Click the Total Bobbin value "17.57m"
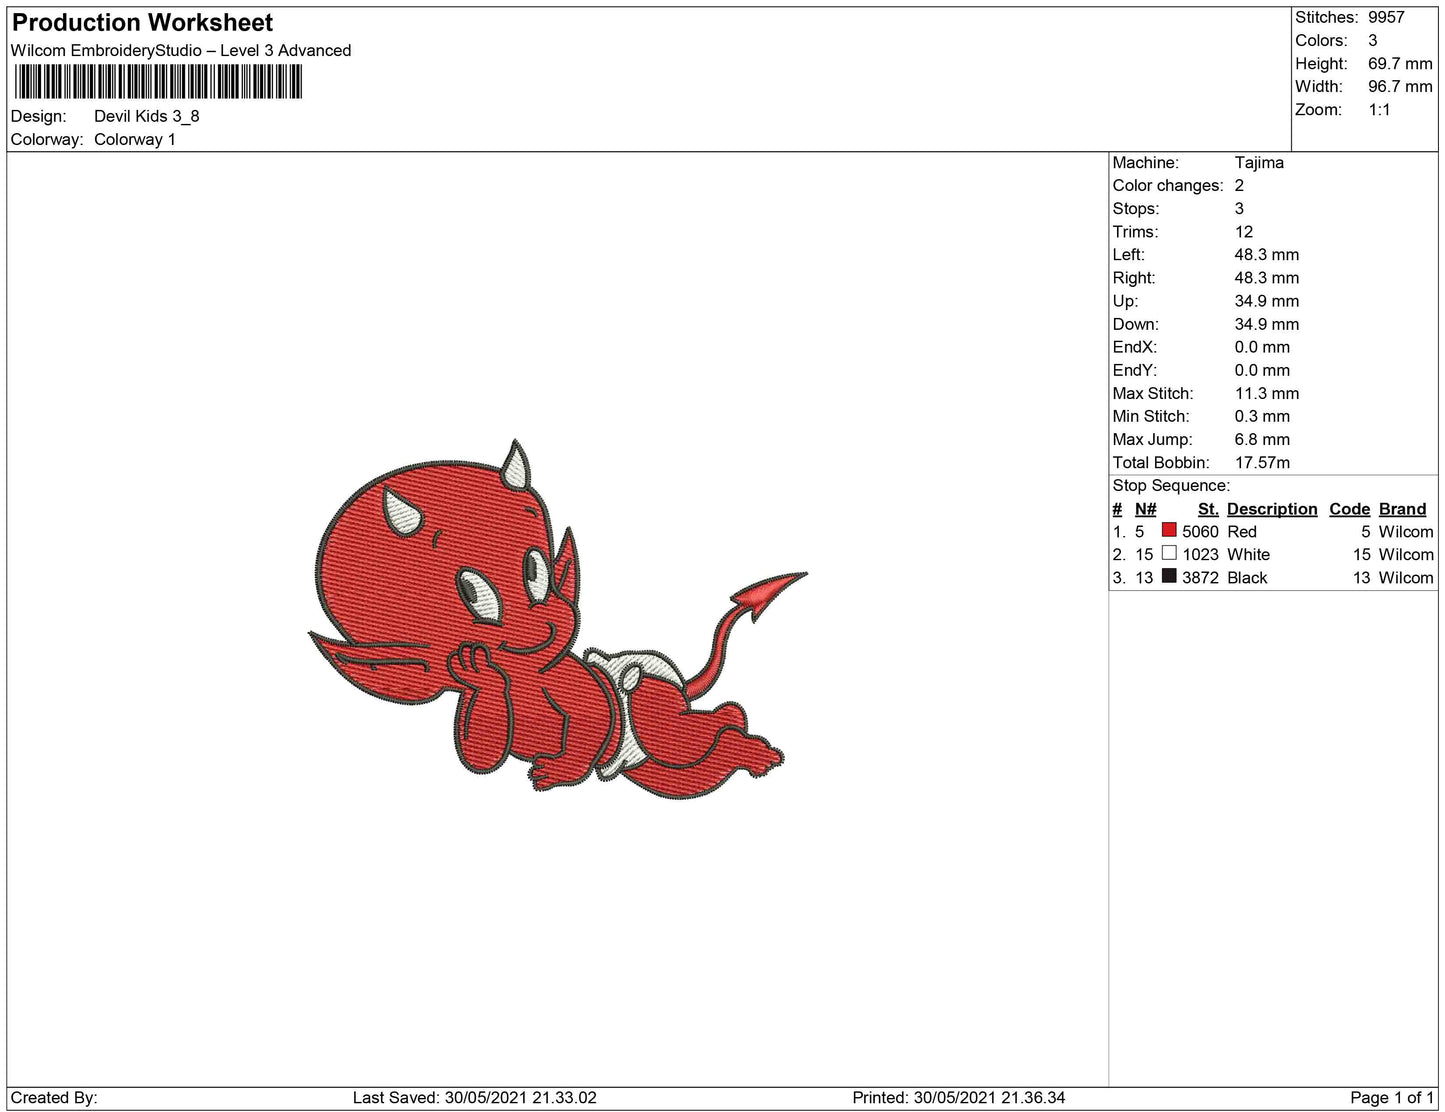Viewport: 1445px width, 1112px height. click(1262, 462)
